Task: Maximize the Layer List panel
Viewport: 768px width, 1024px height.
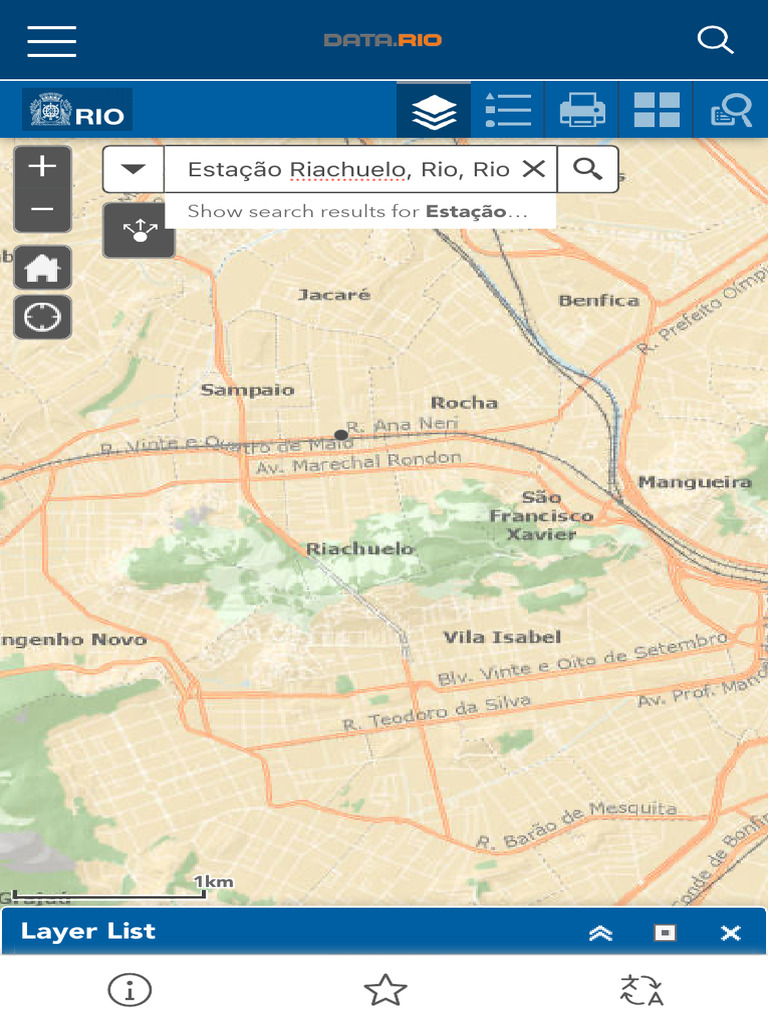Action: click(x=665, y=933)
